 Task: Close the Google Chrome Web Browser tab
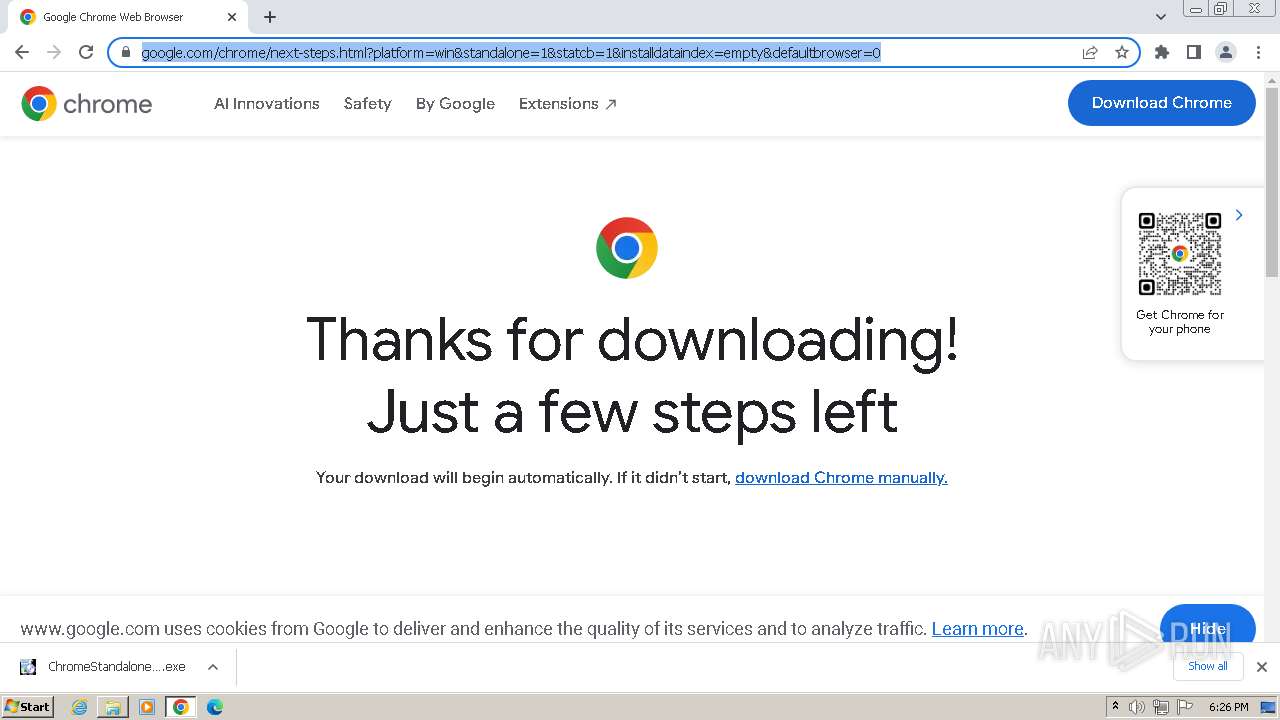click(x=232, y=17)
